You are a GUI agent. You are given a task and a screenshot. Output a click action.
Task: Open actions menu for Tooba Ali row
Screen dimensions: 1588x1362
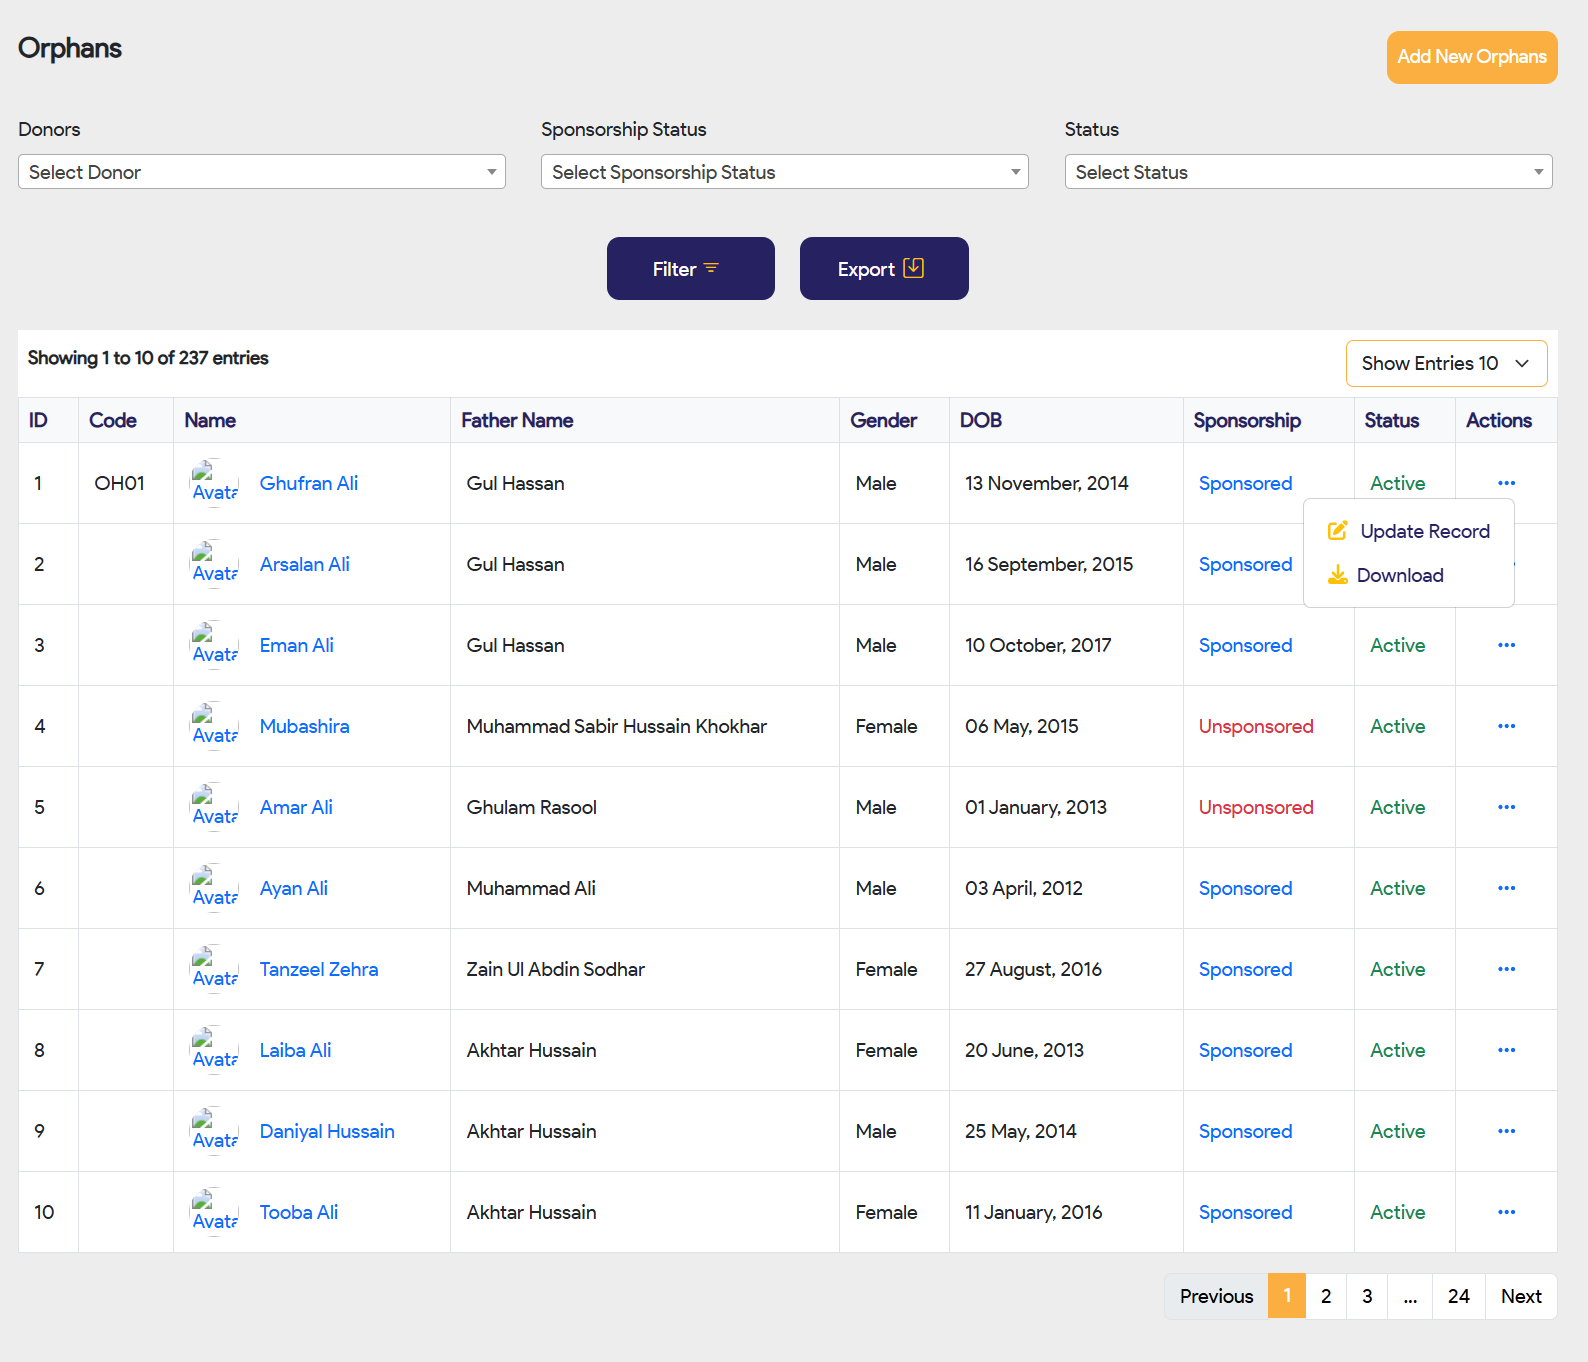1506,1212
